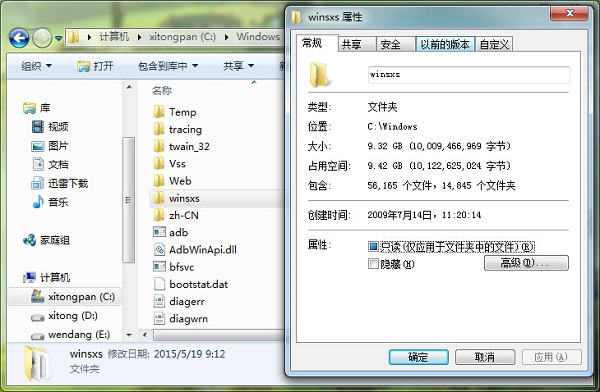Click the xitongpan (C:) drive icon

coord(38,296)
